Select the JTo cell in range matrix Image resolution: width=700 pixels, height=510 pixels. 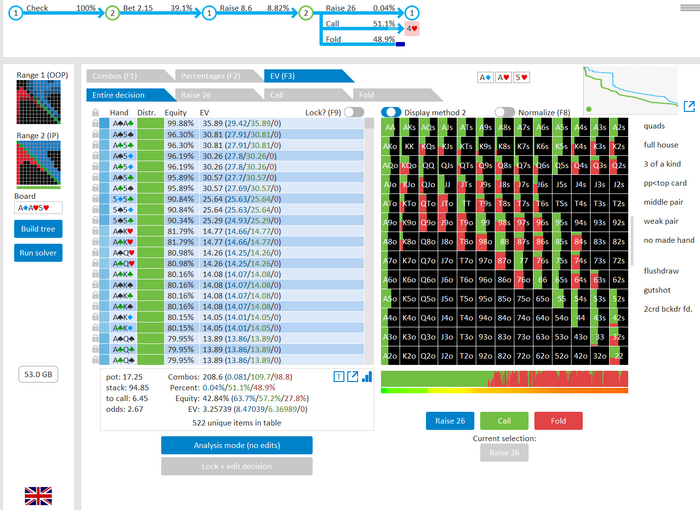(x=447, y=203)
